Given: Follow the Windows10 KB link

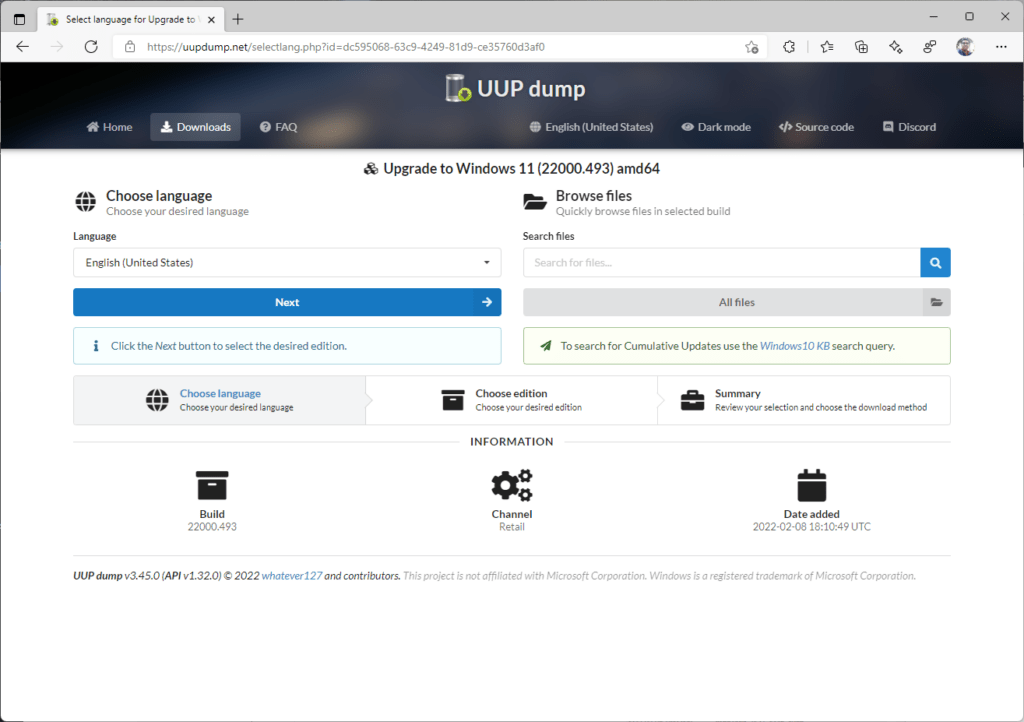Looking at the screenshot, I should (x=792, y=346).
